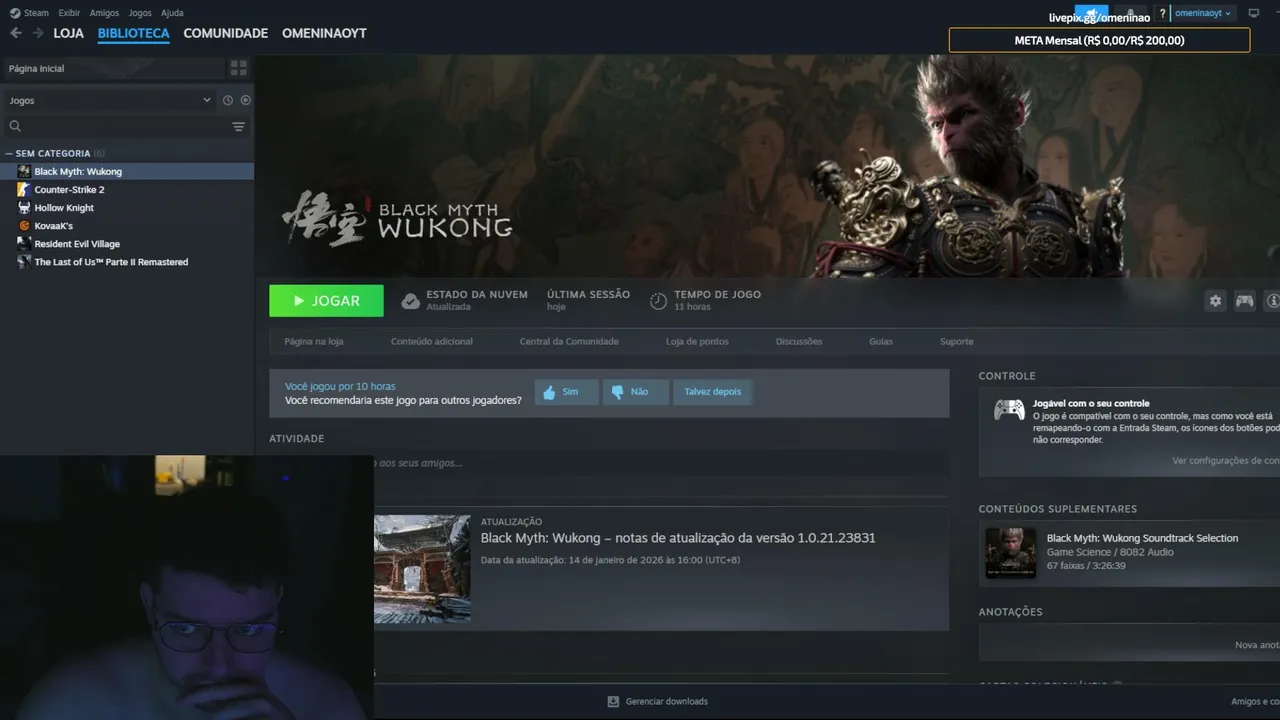Image resolution: width=1280 pixels, height=720 pixels.
Task: Open Black Myth: Wukong Soundtrack Selection title
Action: 1142,538
